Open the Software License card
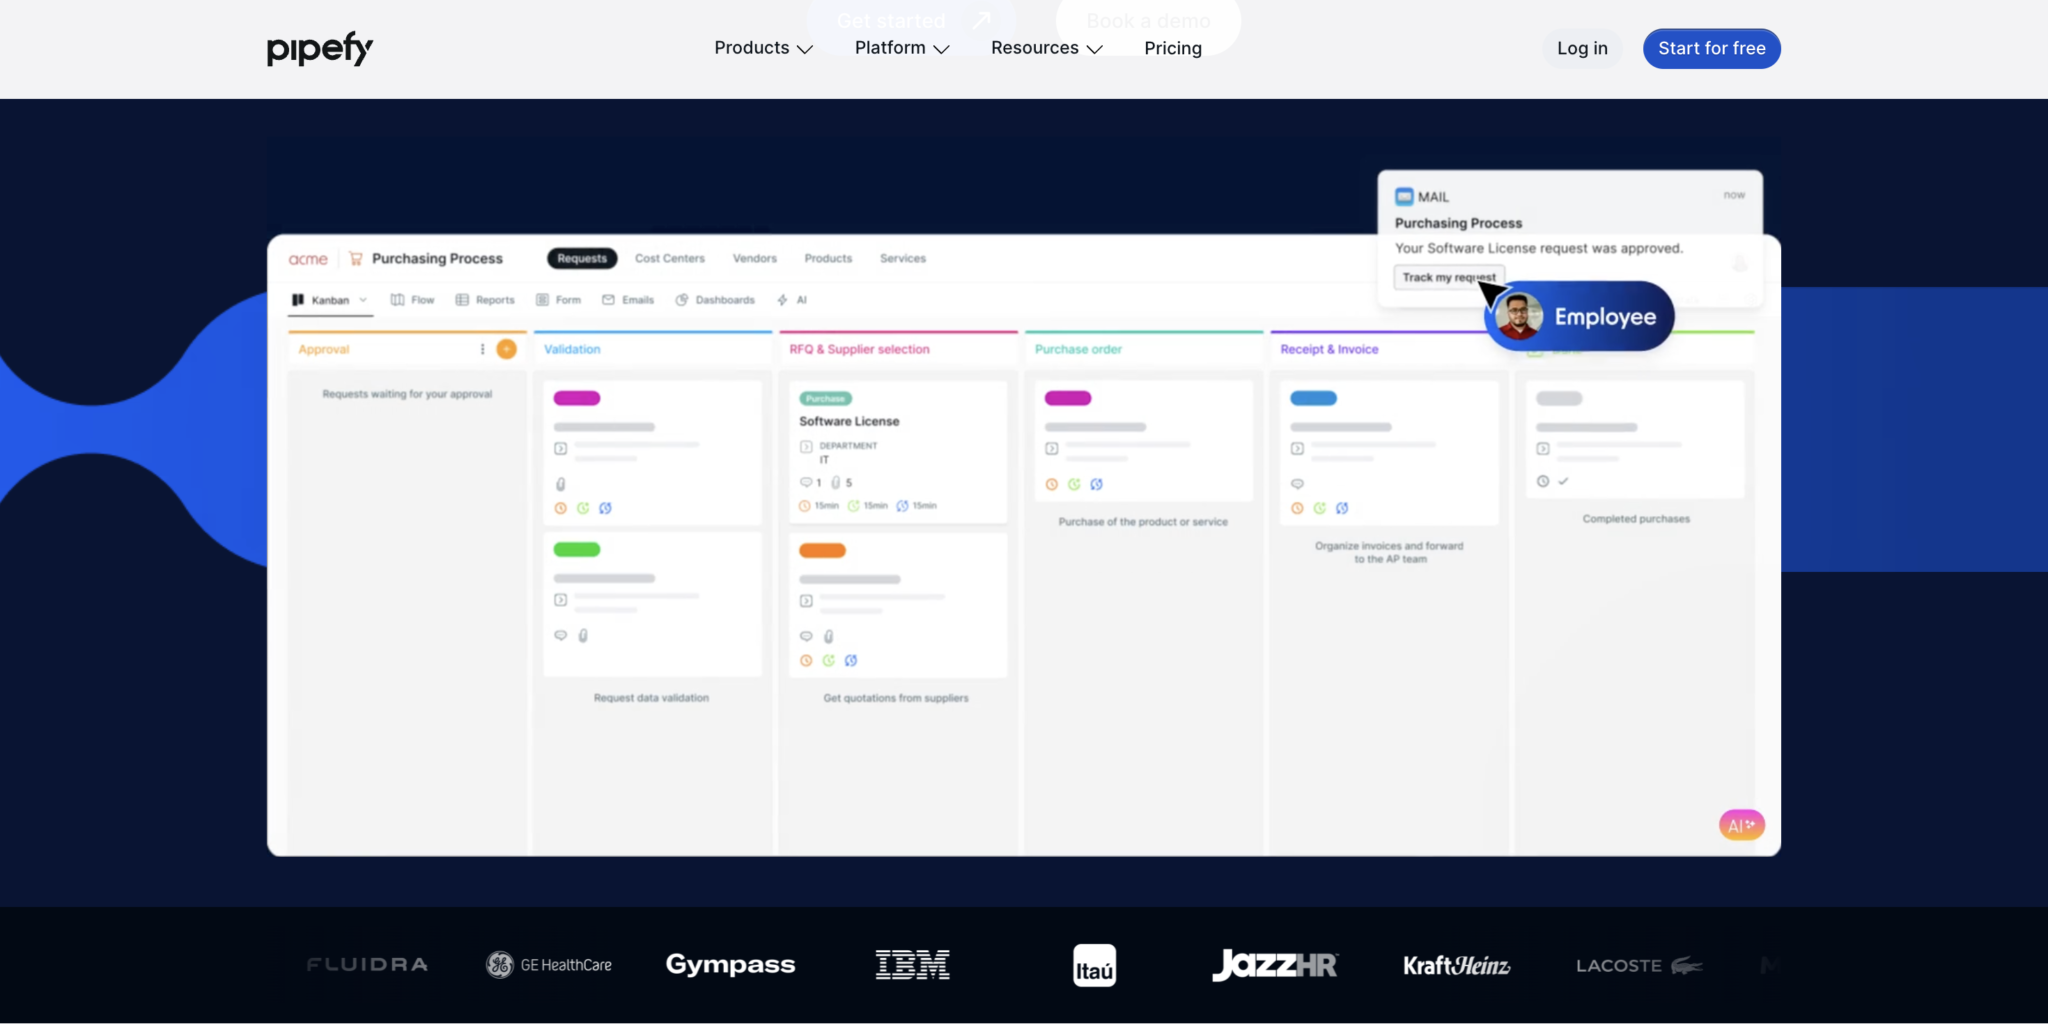 pos(849,422)
